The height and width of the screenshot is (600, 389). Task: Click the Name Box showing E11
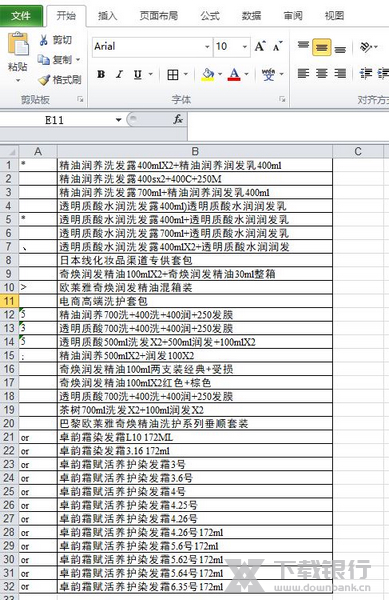55,120
